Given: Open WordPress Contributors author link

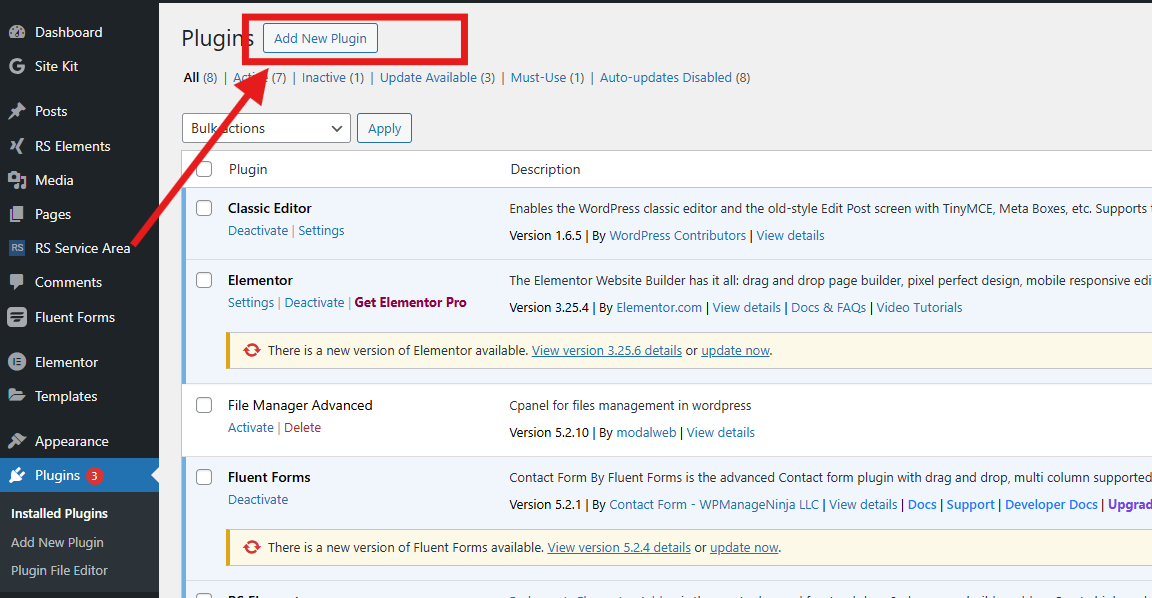Looking at the screenshot, I should tap(677, 236).
